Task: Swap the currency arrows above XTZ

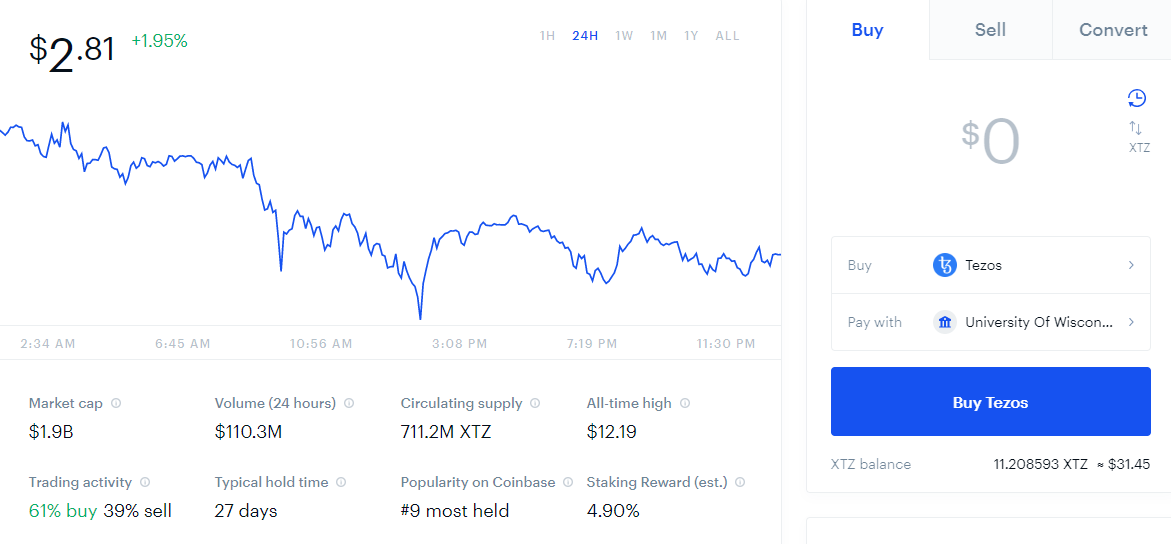Action: point(1135,128)
